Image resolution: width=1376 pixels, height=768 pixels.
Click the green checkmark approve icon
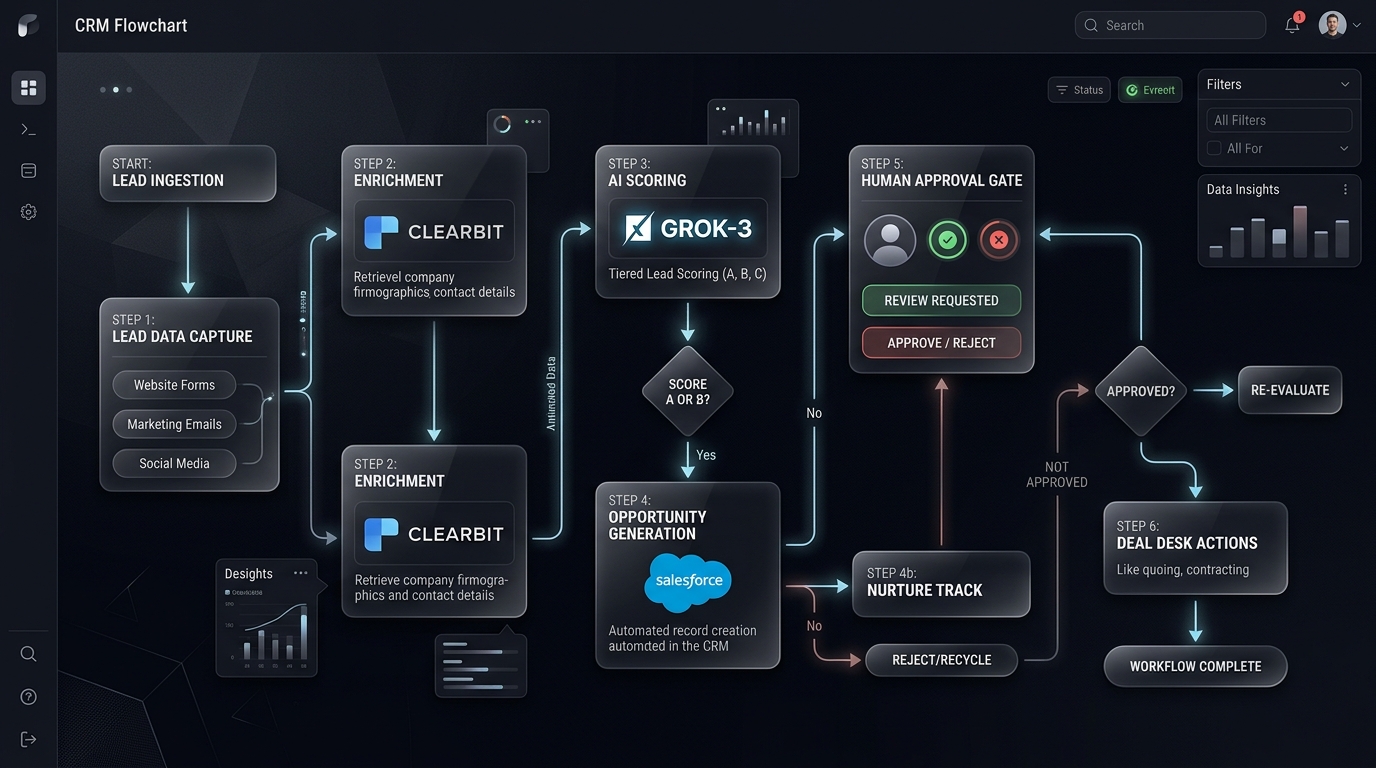tap(948, 240)
